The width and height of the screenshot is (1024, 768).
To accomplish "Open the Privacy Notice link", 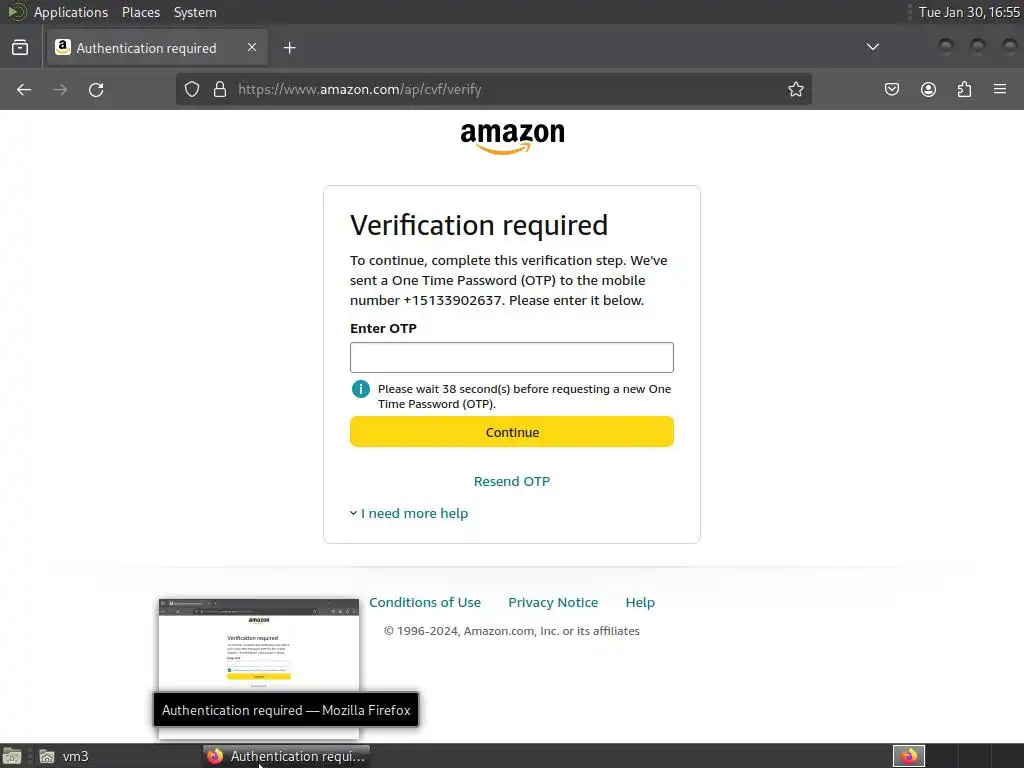I will click(x=553, y=602).
